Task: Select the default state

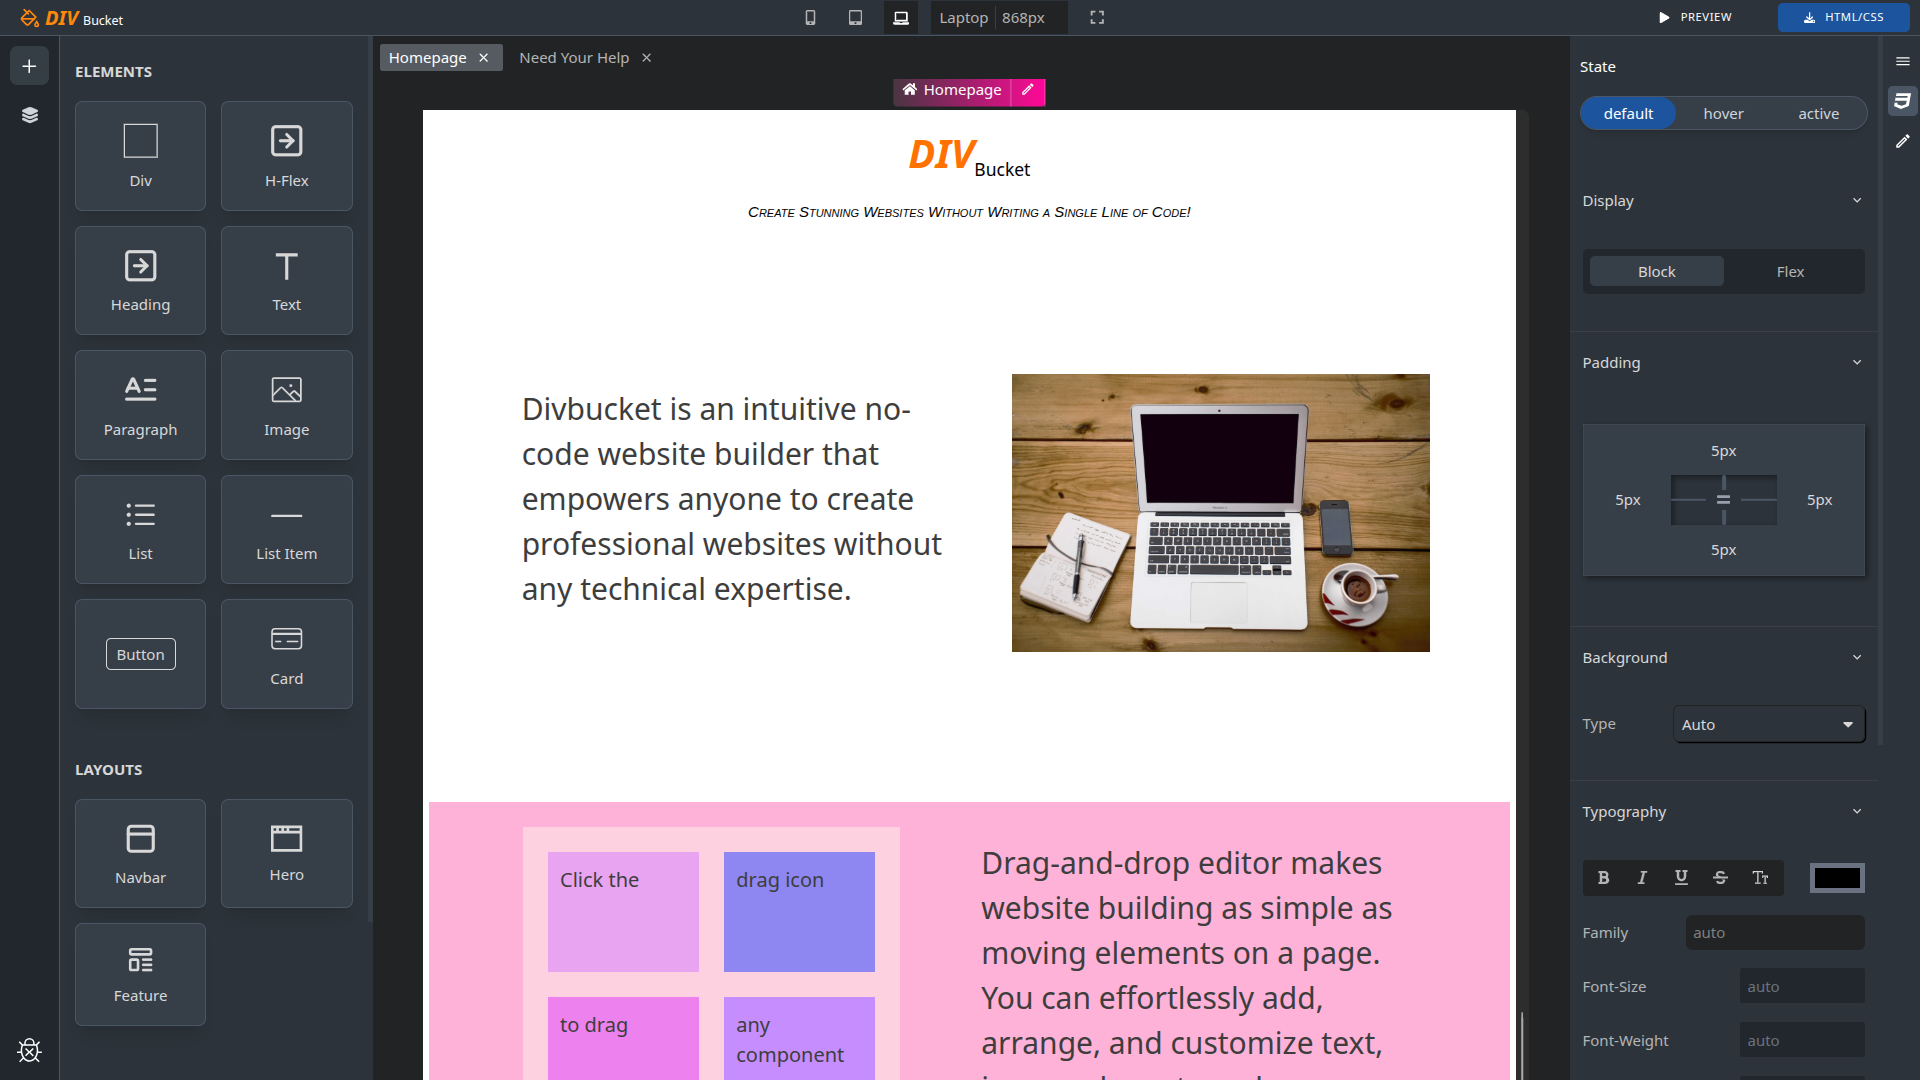Action: pyautogui.click(x=1628, y=114)
